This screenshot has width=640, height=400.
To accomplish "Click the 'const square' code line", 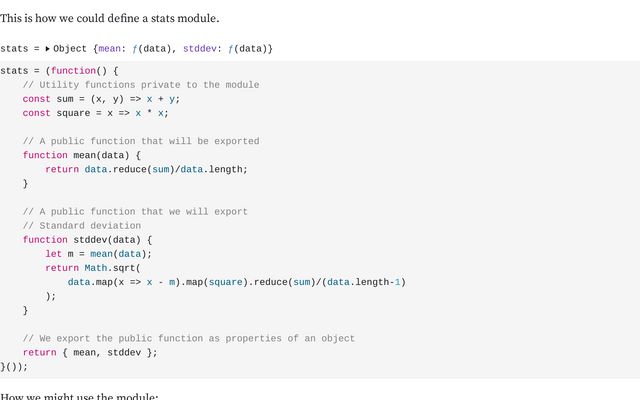I will pos(95,113).
